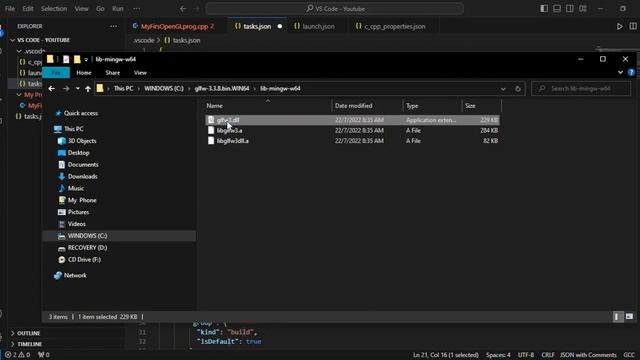This screenshot has height=360, width=640.
Task: Open Pictures in navigation pane
Action: coord(73,212)
